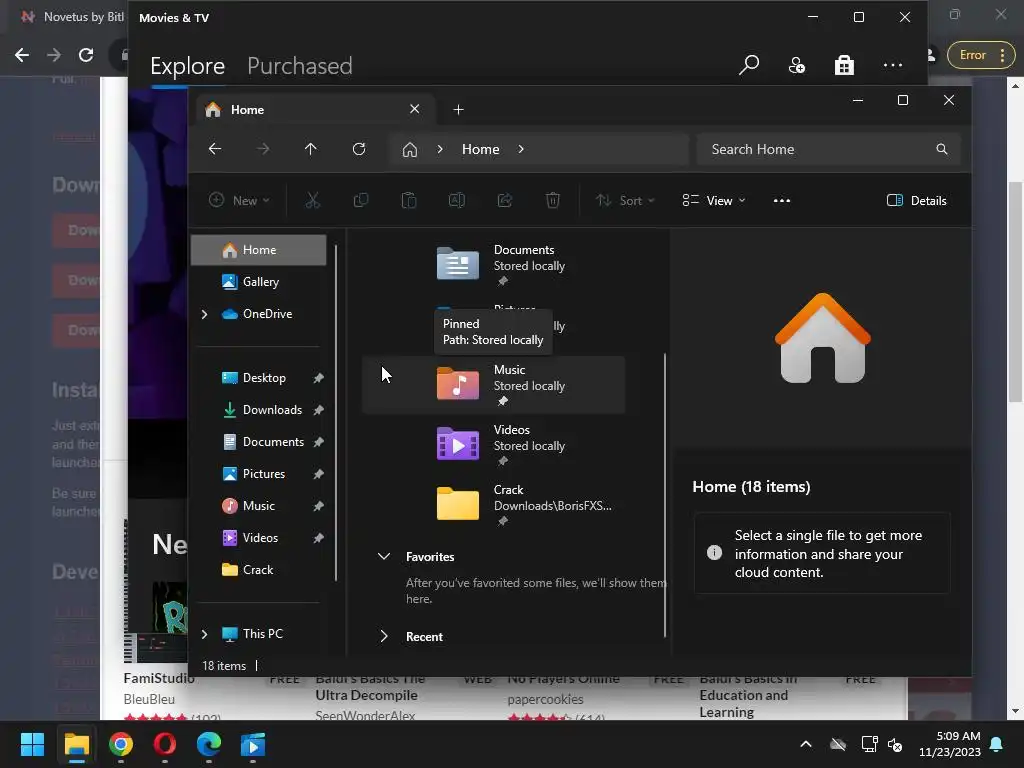The width and height of the screenshot is (1024, 768).
Task: Click the search icon in Movies & TV
Action: click(x=749, y=65)
